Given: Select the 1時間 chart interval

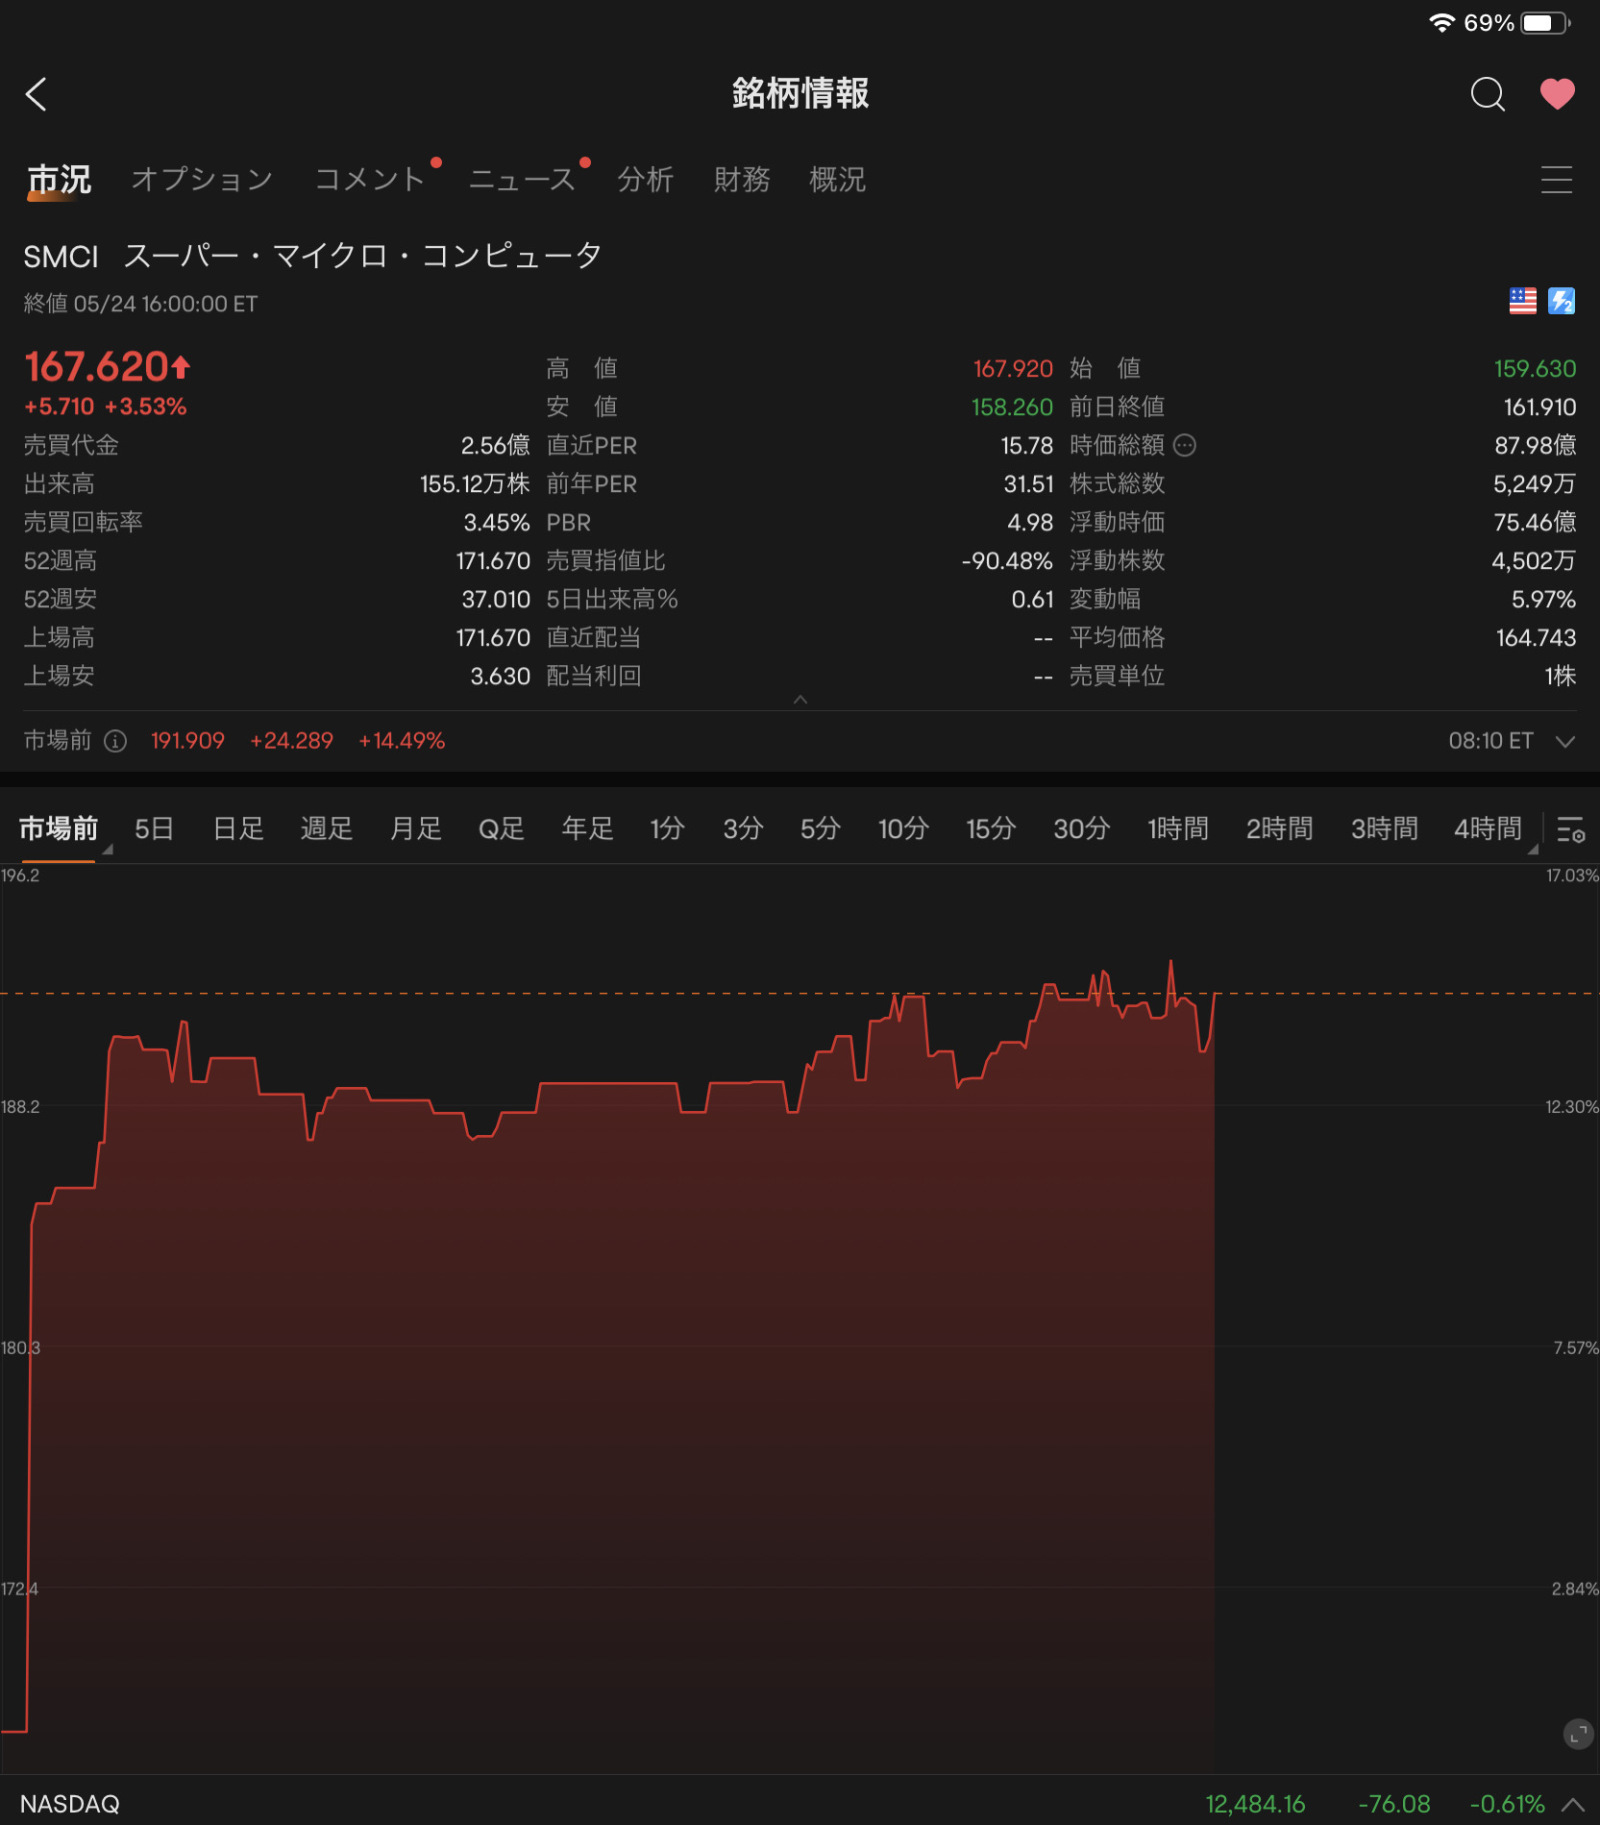Looking at the screenshot, I should [1177, 829].
